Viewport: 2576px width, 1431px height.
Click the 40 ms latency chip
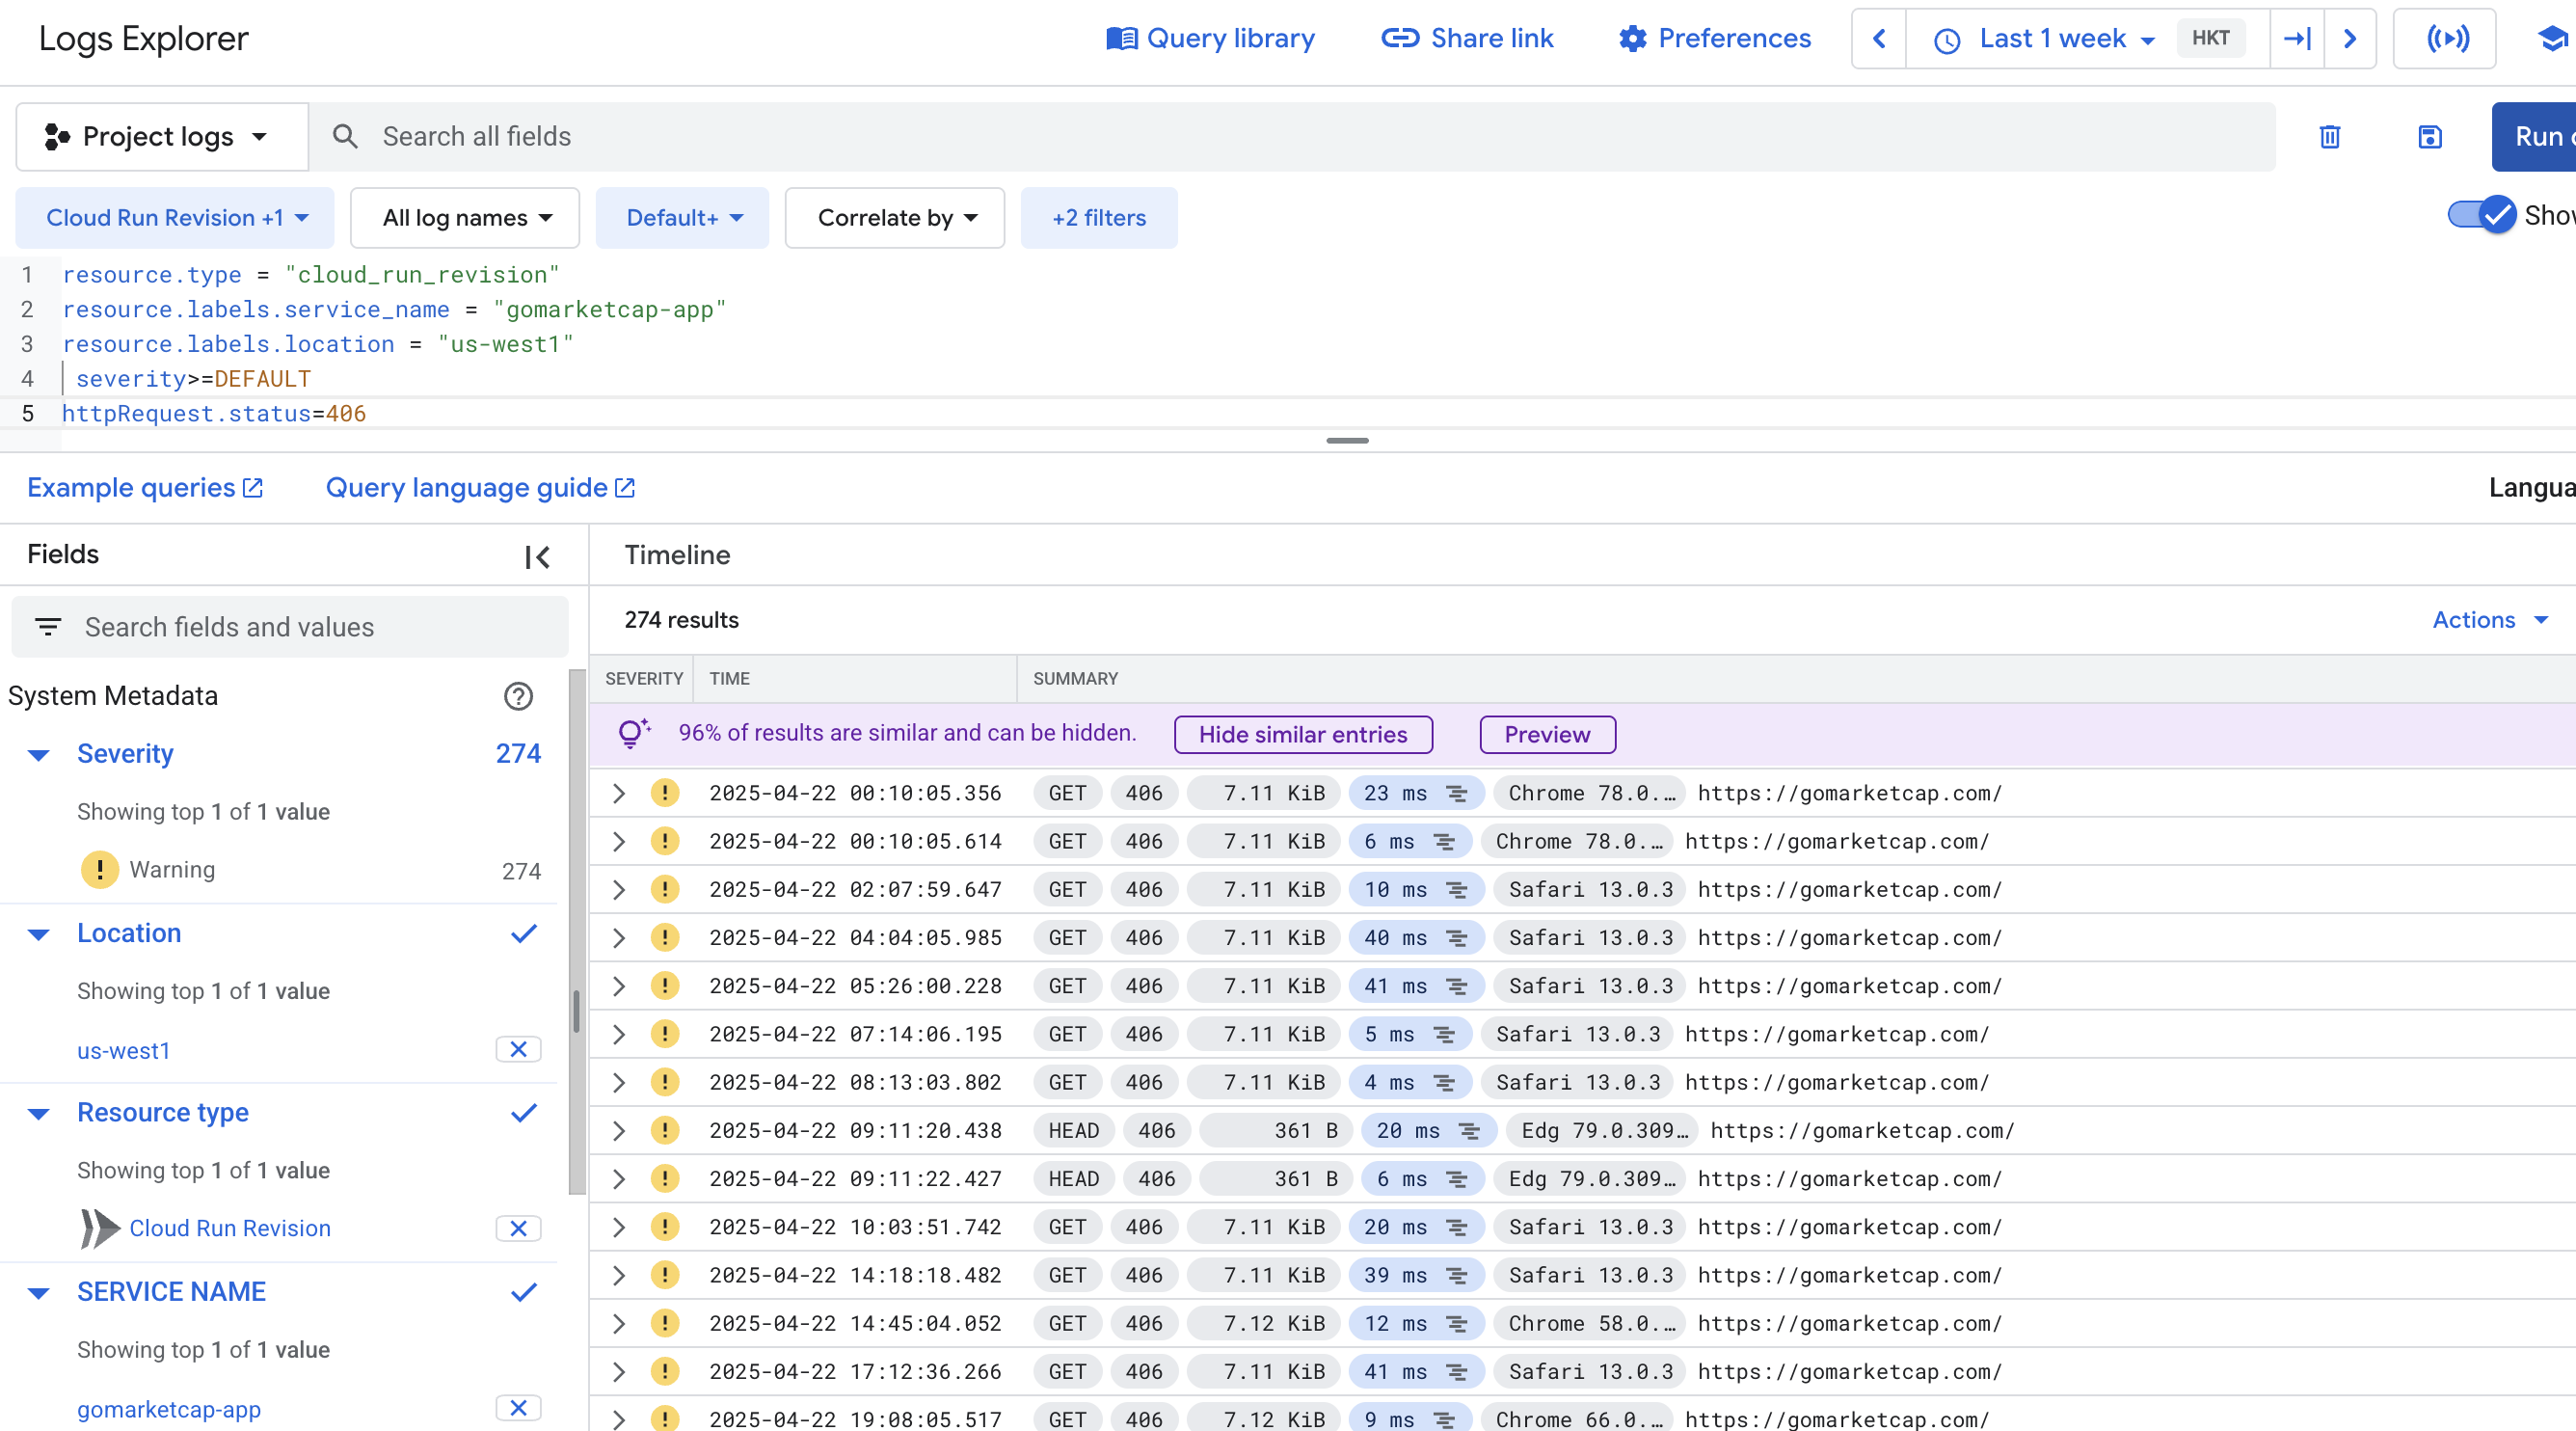(x=1415, y=938)
